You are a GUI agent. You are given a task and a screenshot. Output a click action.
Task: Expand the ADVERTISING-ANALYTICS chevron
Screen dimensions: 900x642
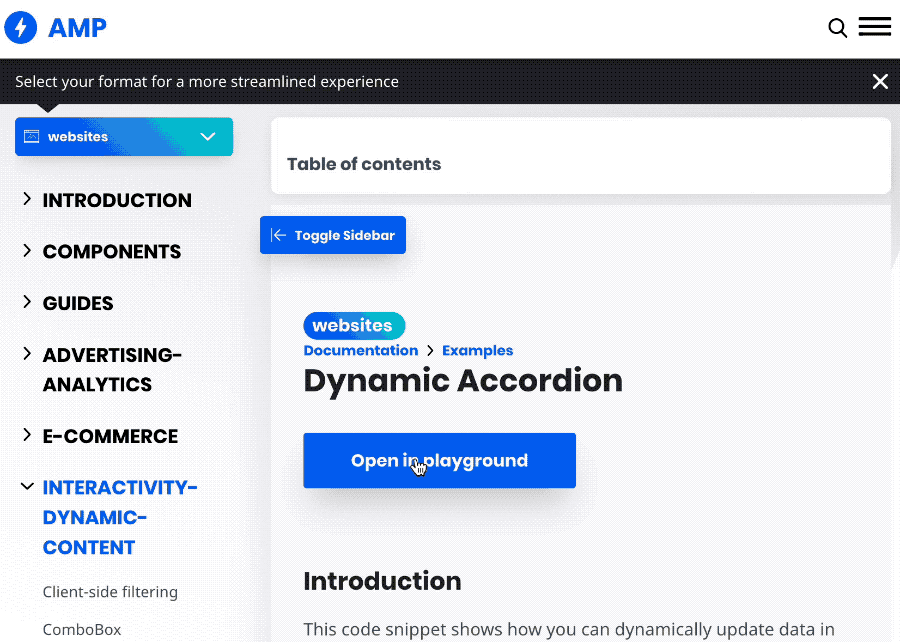27,353
